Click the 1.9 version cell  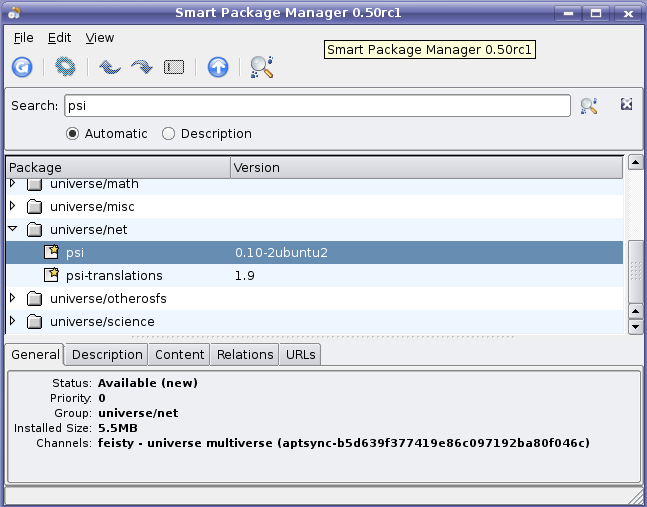coord(245,276)
